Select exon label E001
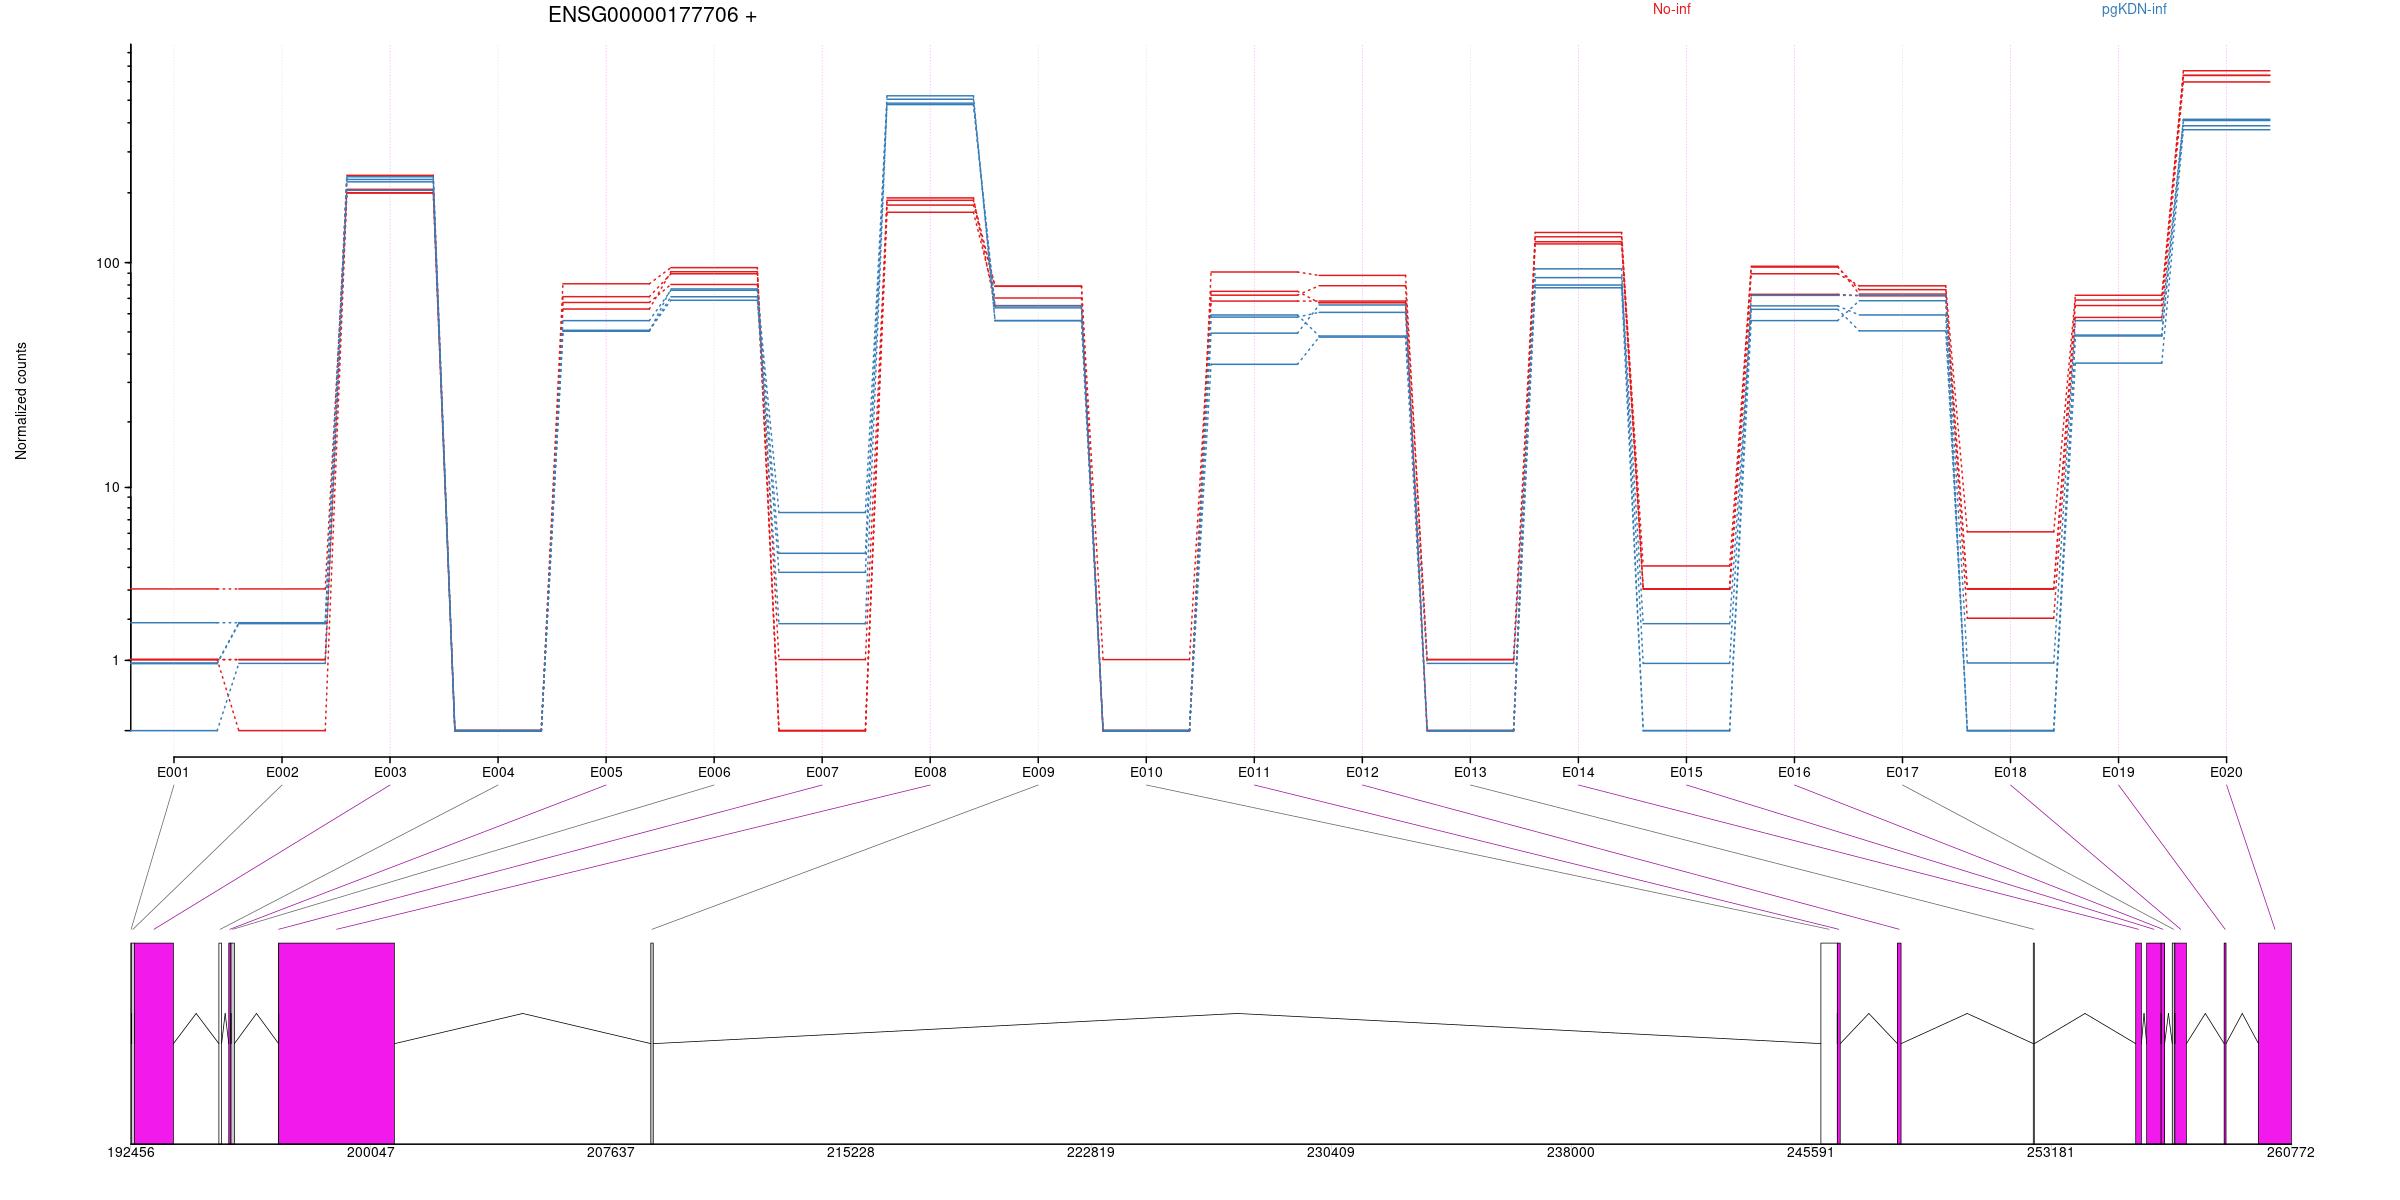 click(173, 772)
